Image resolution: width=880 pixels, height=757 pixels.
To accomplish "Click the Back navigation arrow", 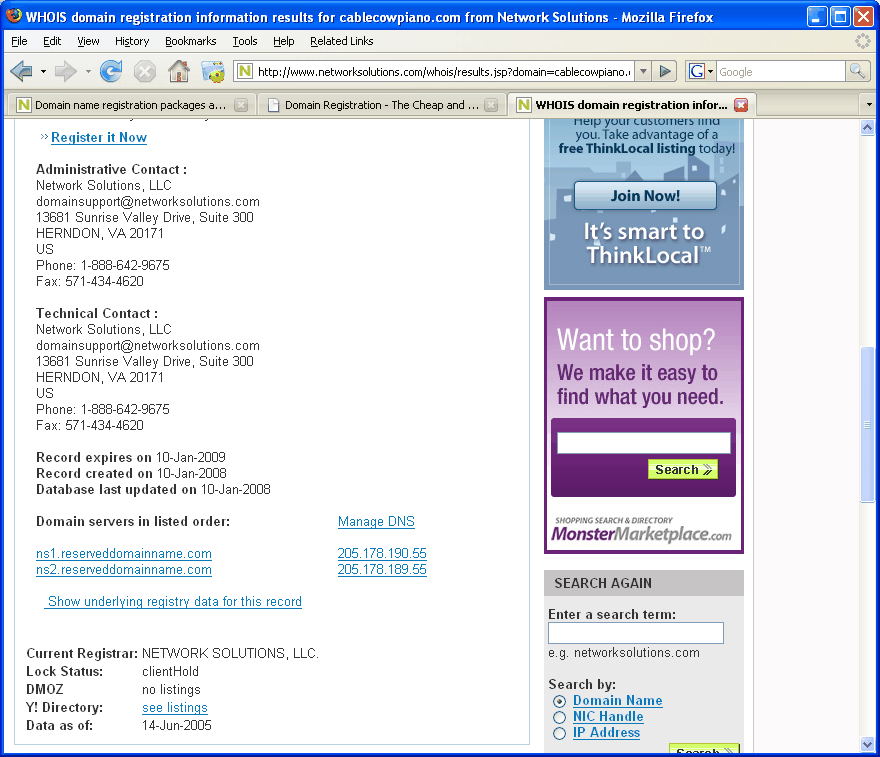I will click(21, 71).
